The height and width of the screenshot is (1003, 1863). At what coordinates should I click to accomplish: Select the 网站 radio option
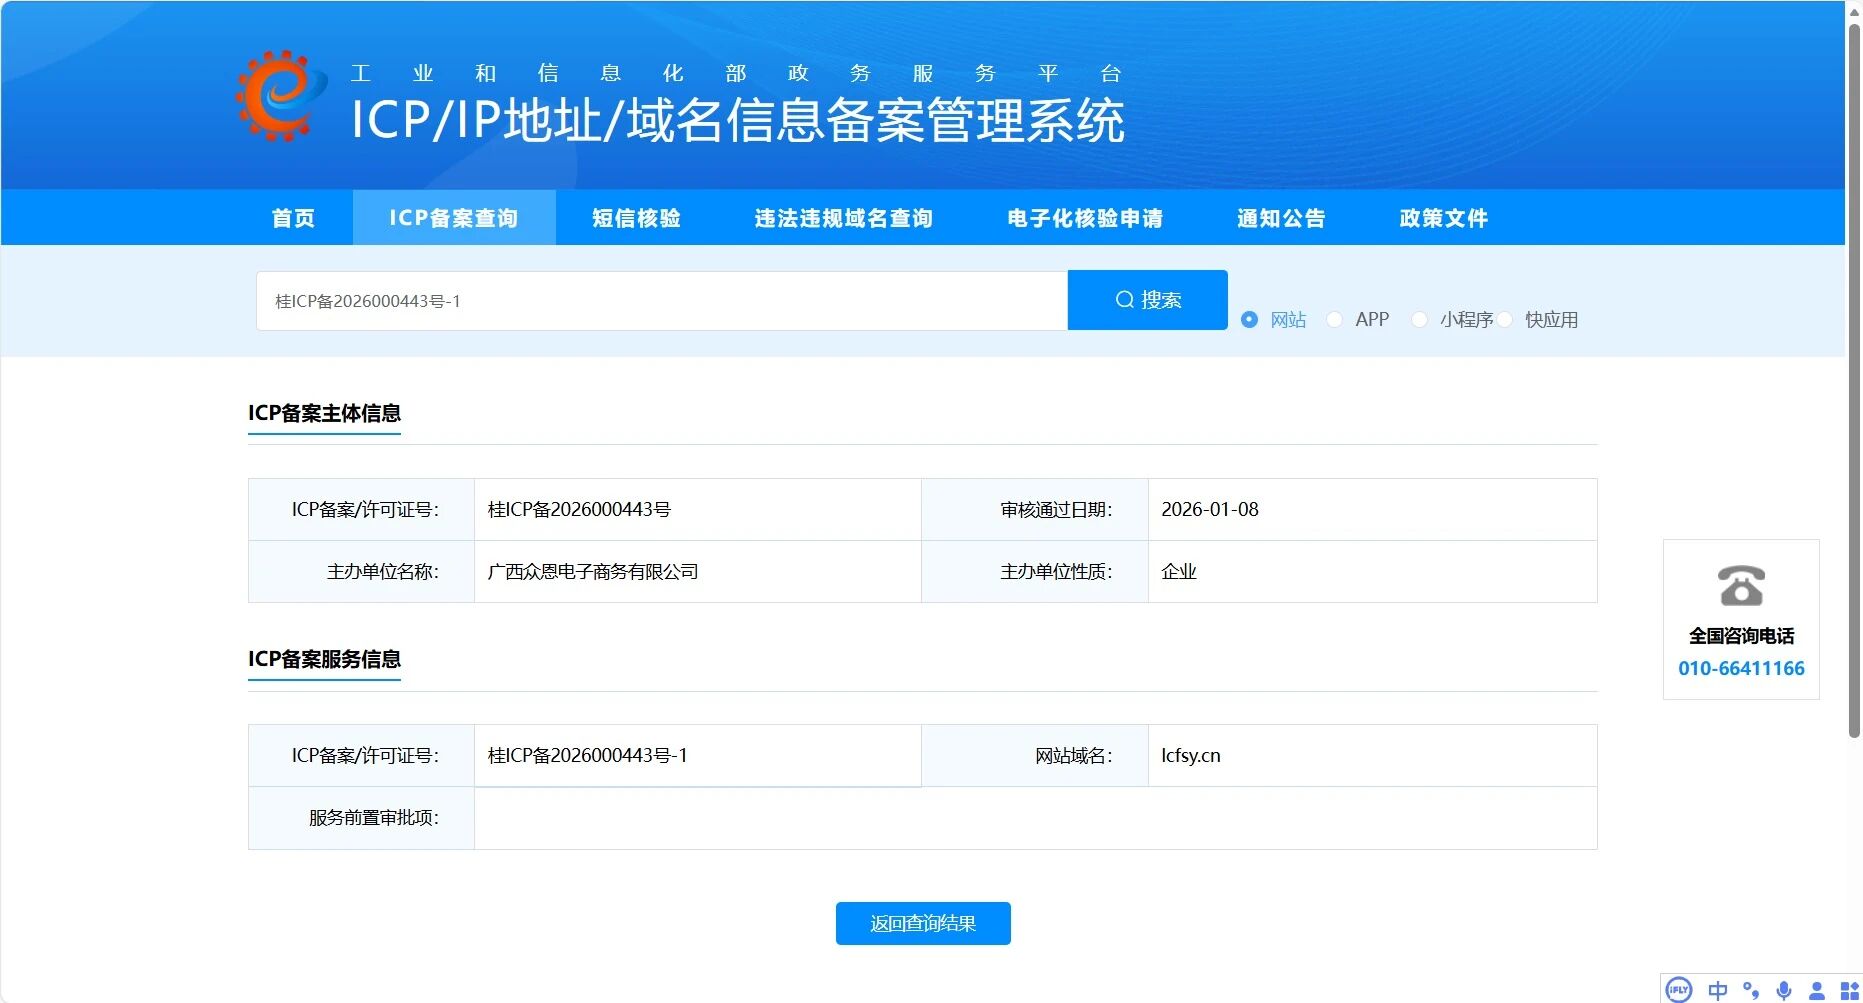point(1250,320)
